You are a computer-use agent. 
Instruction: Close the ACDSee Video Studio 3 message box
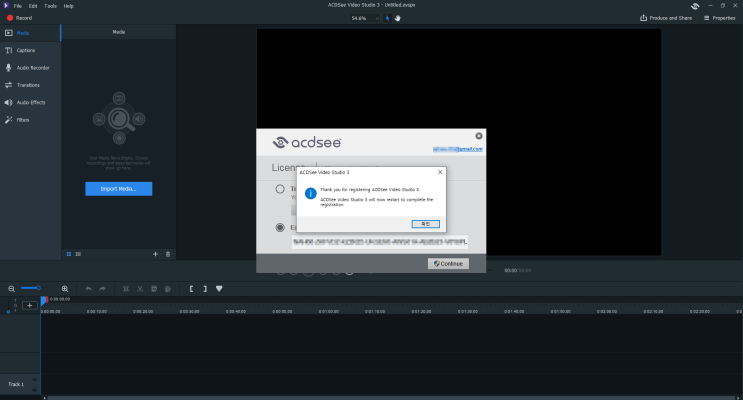coord(440,172)
